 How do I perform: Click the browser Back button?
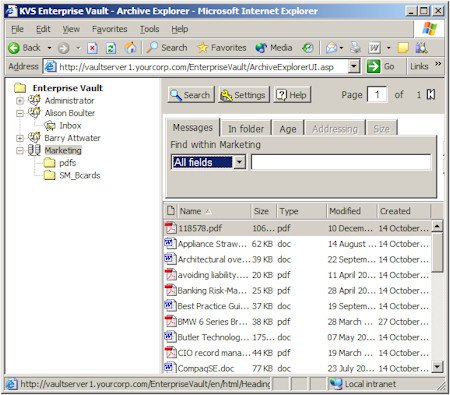coord(24,48)
